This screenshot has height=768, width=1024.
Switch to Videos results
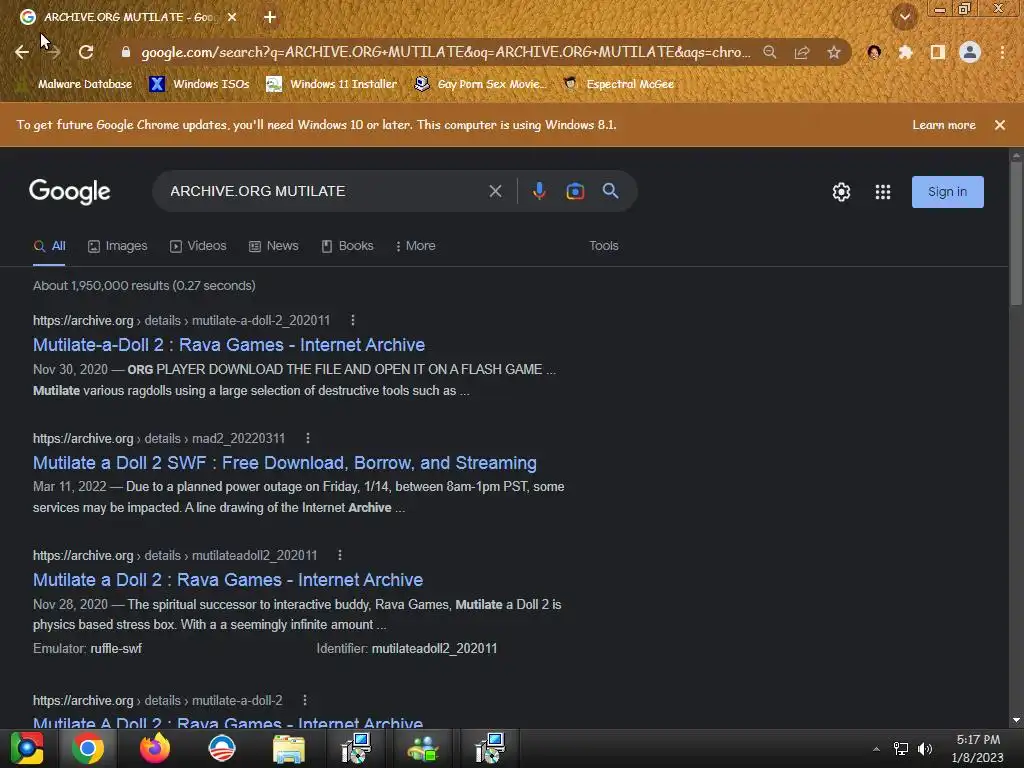[198, 246]
